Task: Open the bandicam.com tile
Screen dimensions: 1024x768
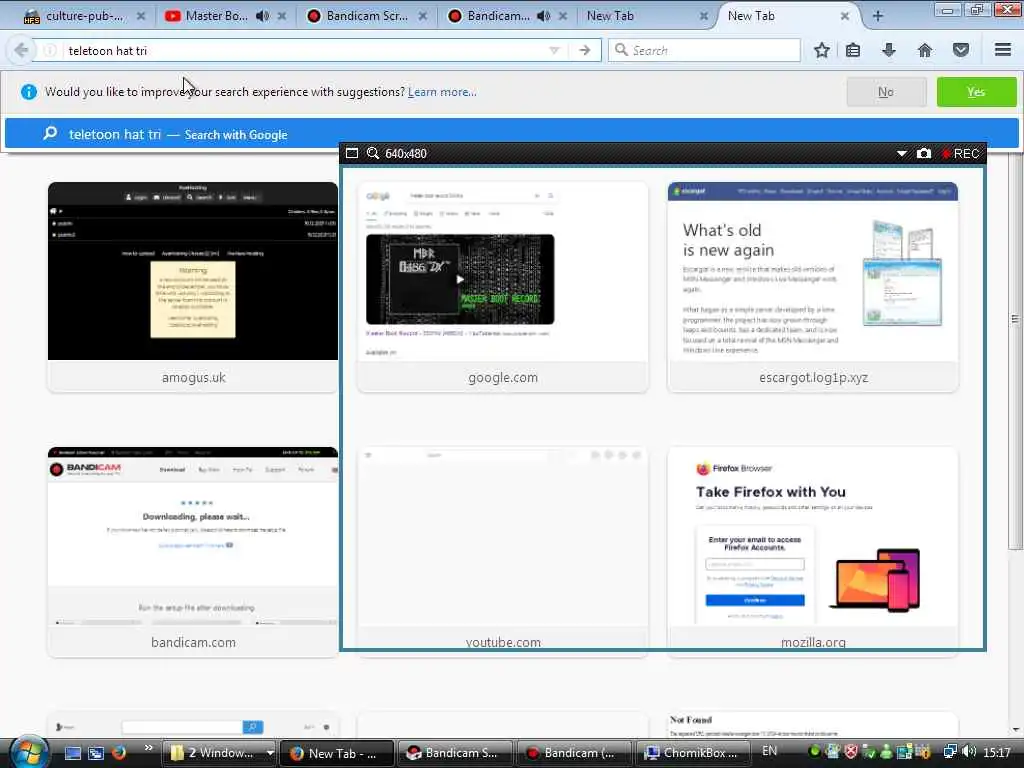Action: (x=193, y=552)
